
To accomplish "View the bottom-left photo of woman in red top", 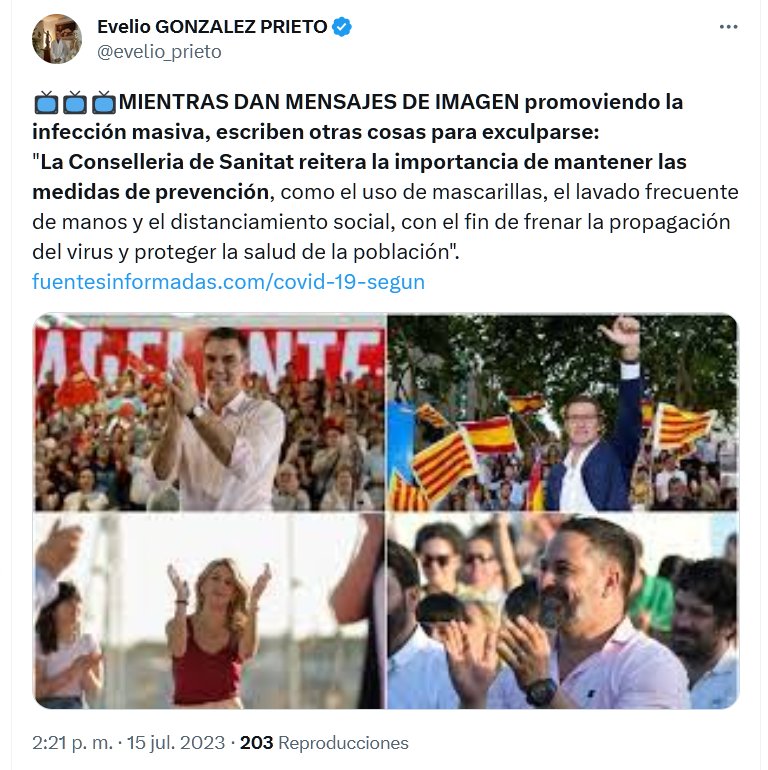I will [x=209, y=610].
